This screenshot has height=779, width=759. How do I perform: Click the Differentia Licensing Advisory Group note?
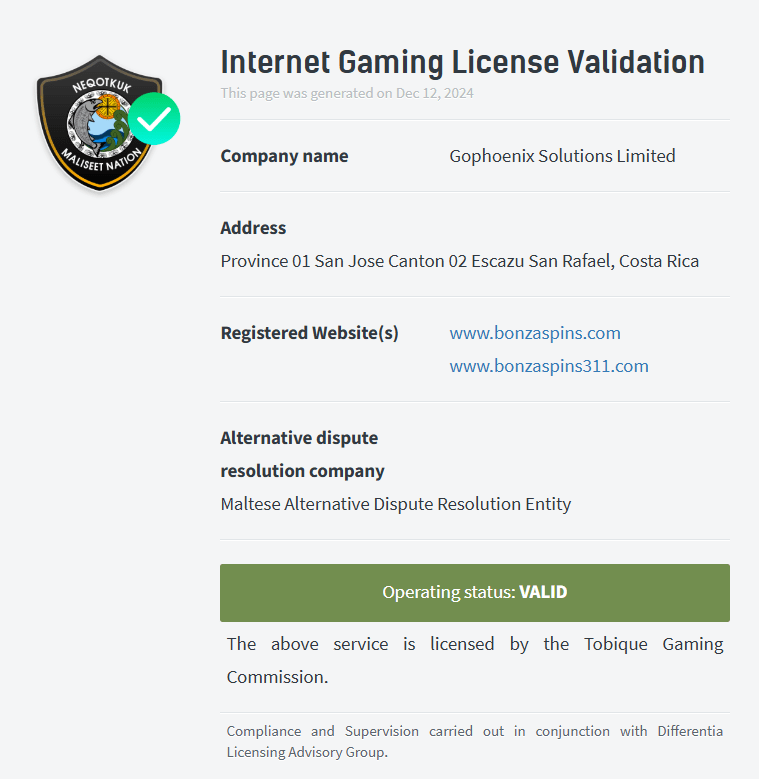(x=475, y=741)
